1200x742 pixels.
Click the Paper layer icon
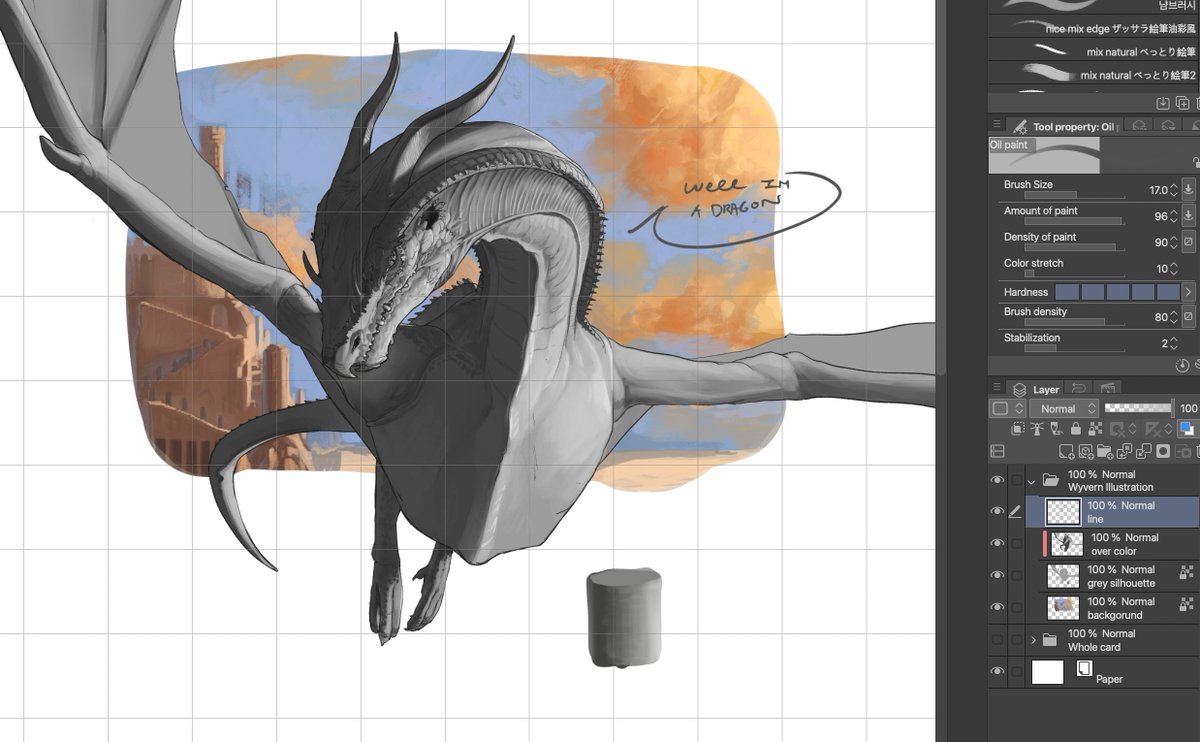tap(1083, 669)
